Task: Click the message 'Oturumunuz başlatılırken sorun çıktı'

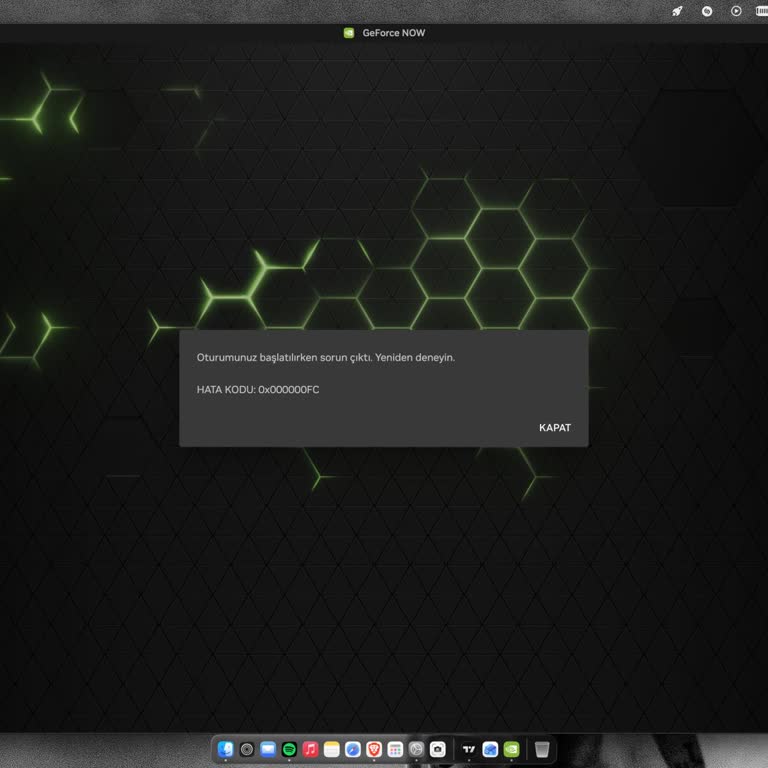Action: [284, 358]
